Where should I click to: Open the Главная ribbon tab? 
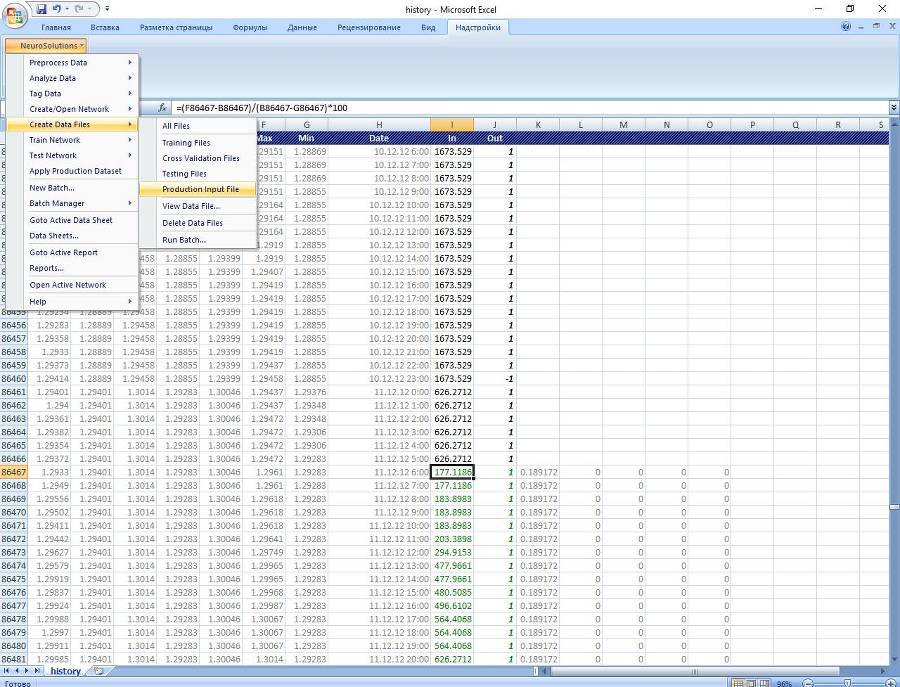pyautogui.click(x=56, y=27)
